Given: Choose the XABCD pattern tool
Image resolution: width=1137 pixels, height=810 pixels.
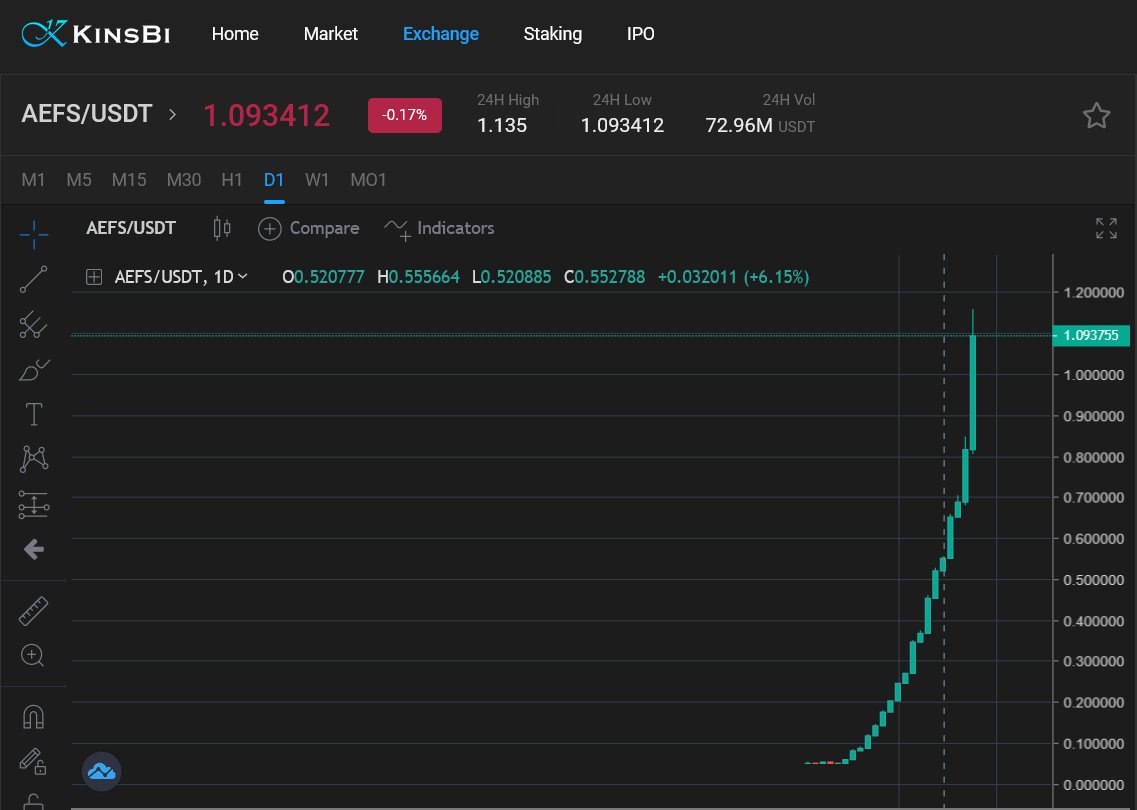Looking at the screenshot, I should coord(33,459).
